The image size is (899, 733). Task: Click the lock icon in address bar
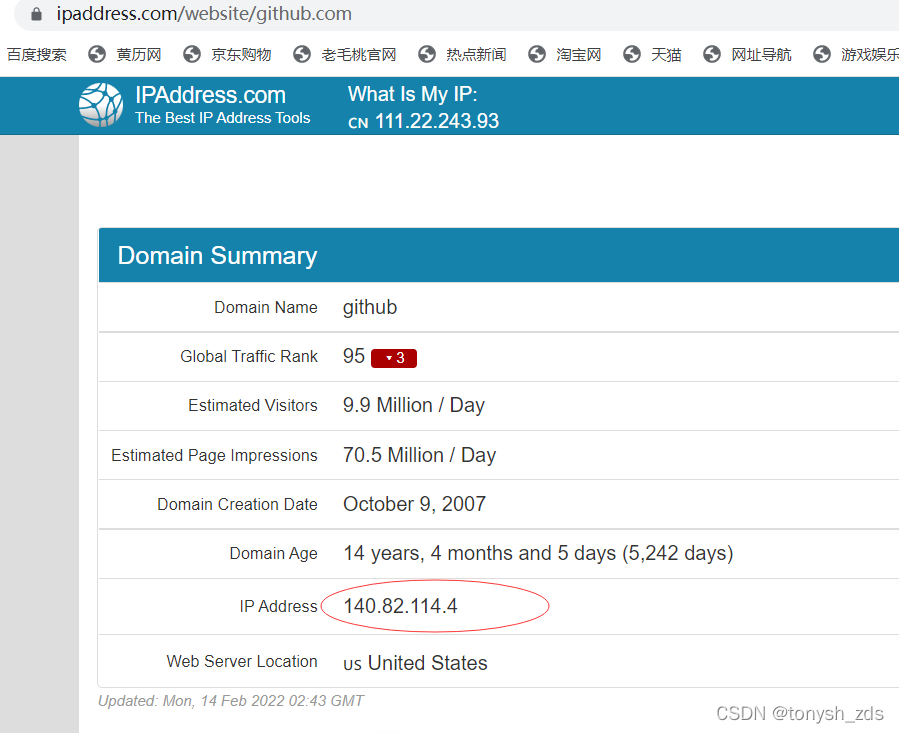36,14
